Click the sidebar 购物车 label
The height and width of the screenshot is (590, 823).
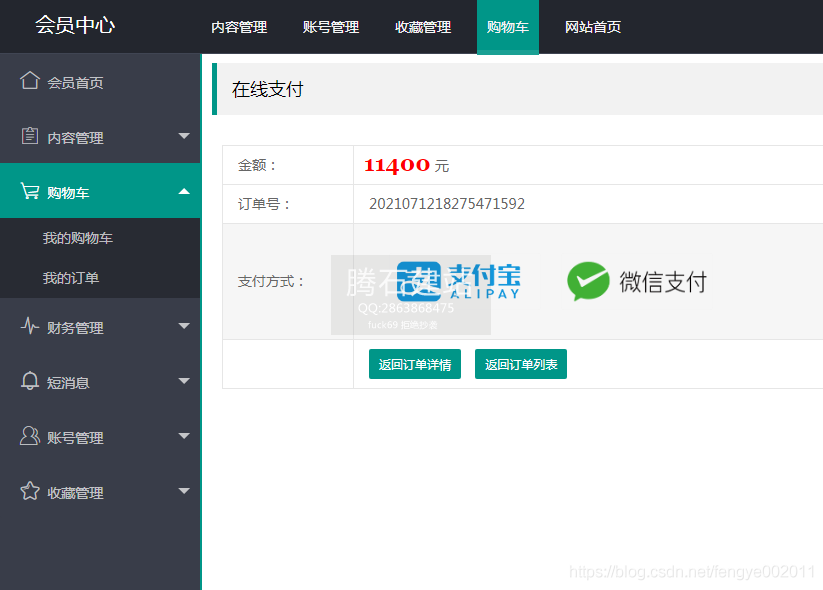tap(68, 193)
